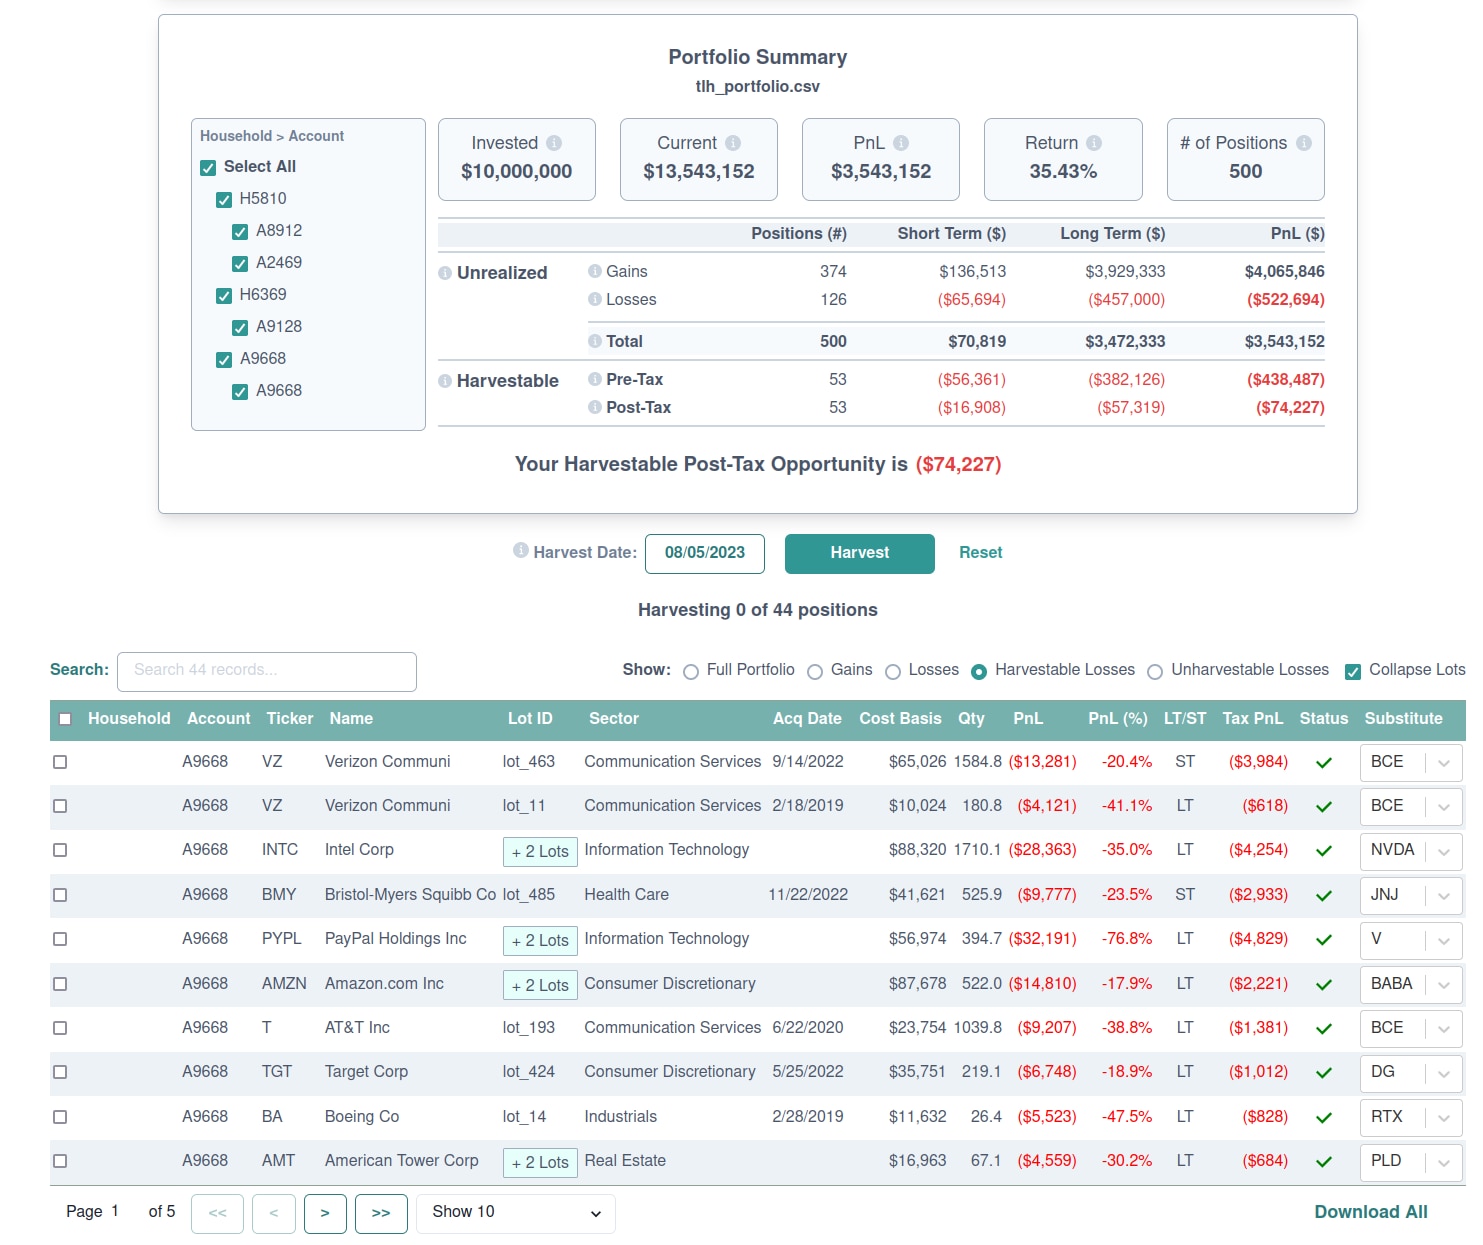This screenshot has width=1483, height=1245.
Task: Click the info icon before Unrealized
Action: (x=445, y=273)
